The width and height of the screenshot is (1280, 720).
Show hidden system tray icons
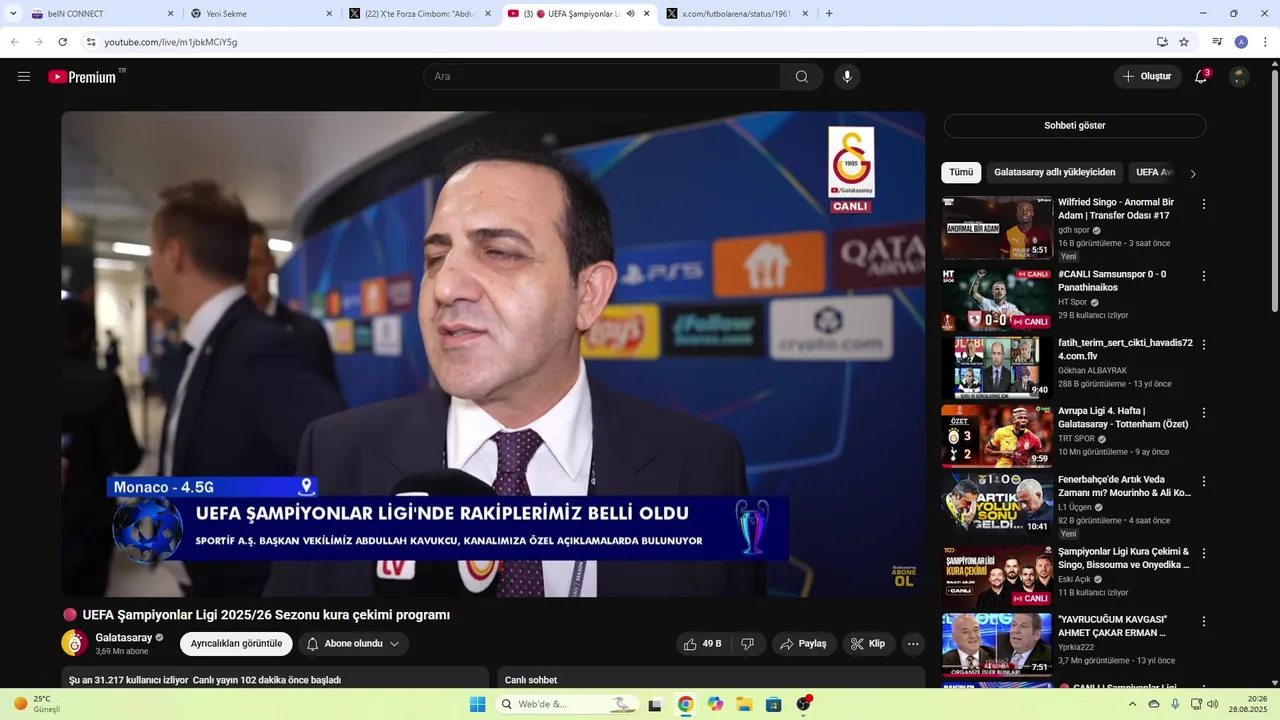[x=1132, y=704]
